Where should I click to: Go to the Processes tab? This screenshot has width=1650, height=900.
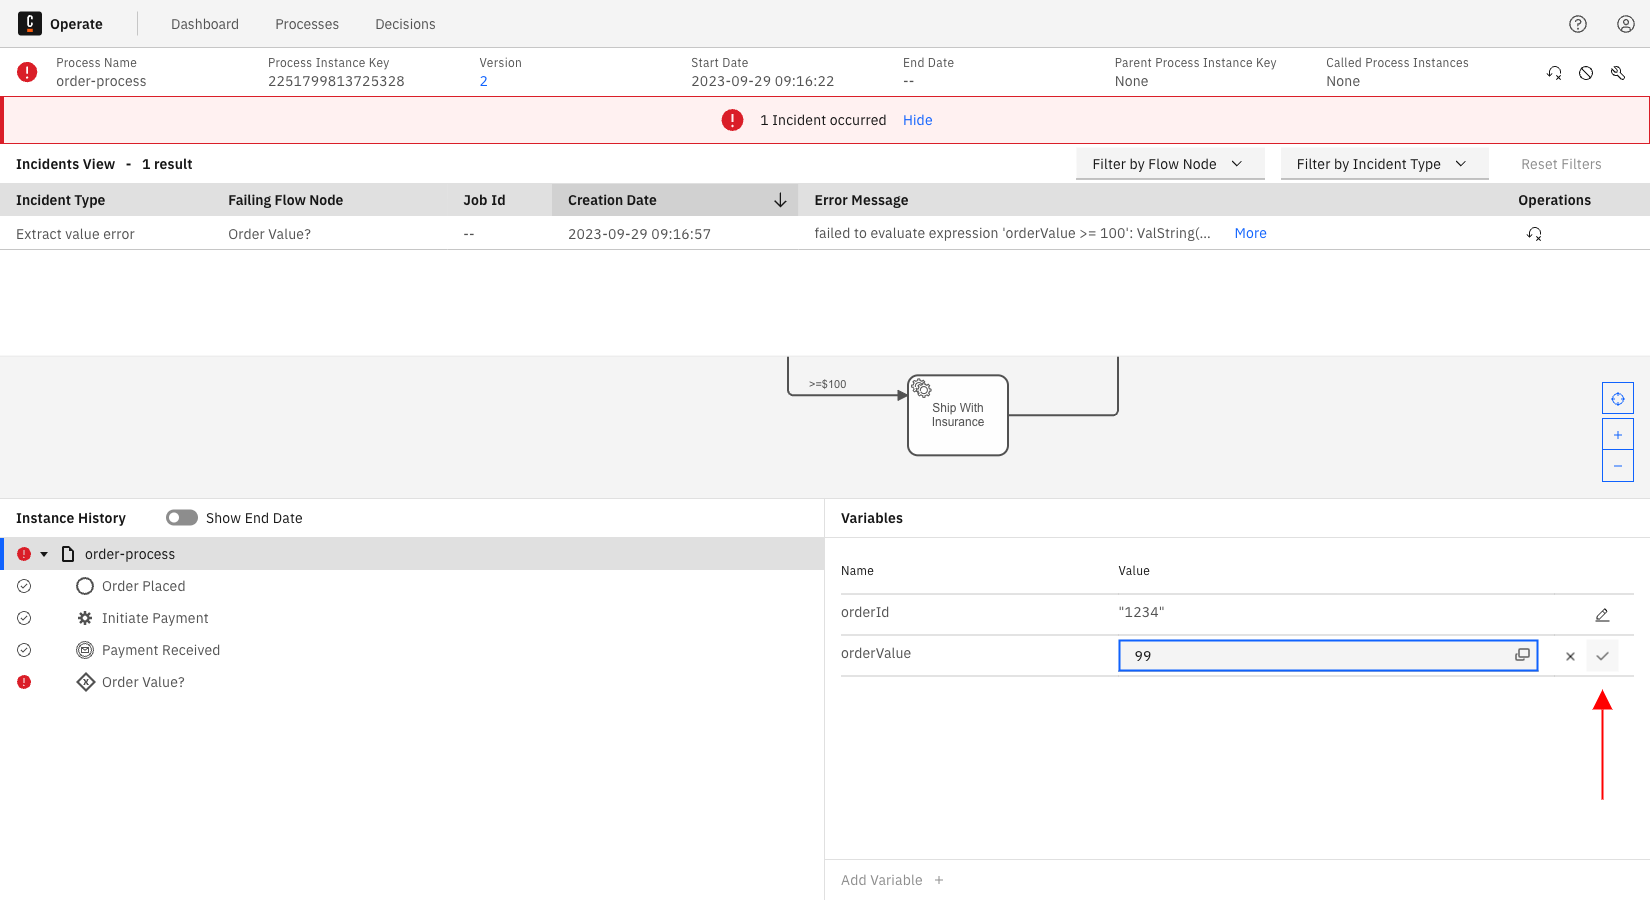click(307, 24)
